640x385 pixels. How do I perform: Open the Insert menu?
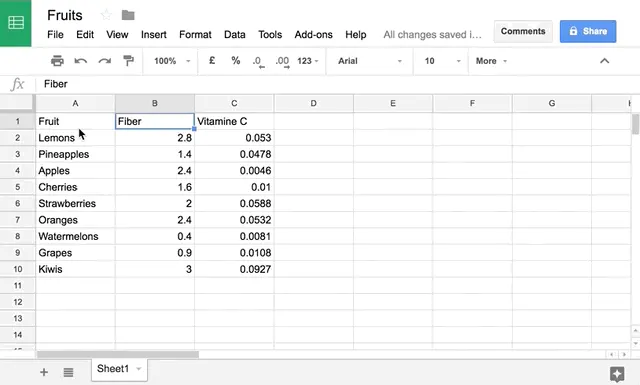pos(153,35)
